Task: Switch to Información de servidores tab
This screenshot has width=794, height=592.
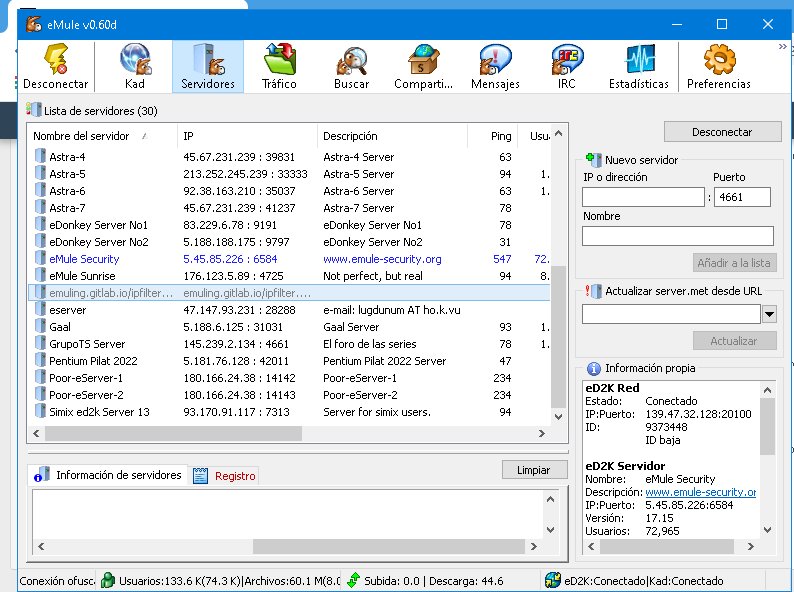Action: coord(107,475)
